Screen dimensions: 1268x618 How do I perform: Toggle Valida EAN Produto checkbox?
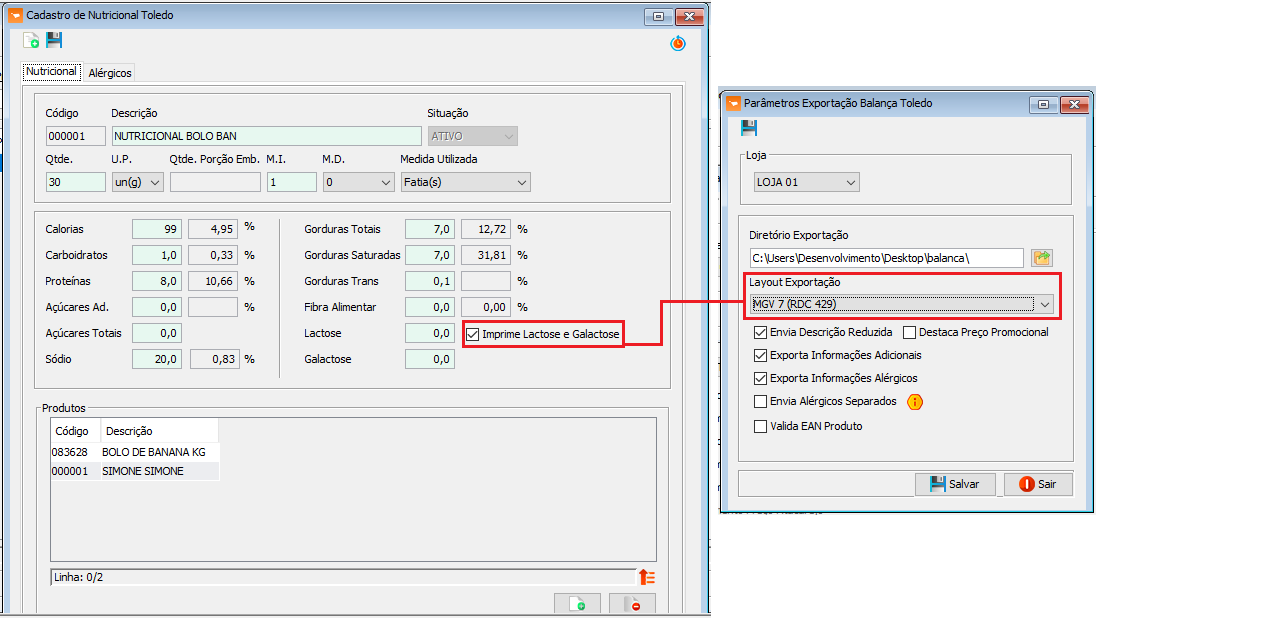coord(761,426)
